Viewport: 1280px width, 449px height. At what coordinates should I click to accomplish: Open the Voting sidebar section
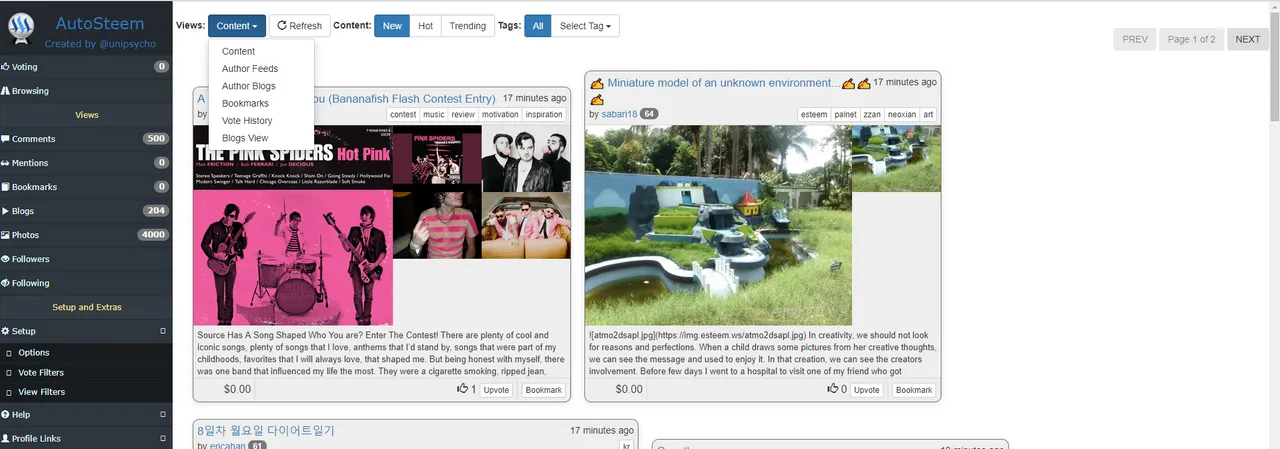86,67
